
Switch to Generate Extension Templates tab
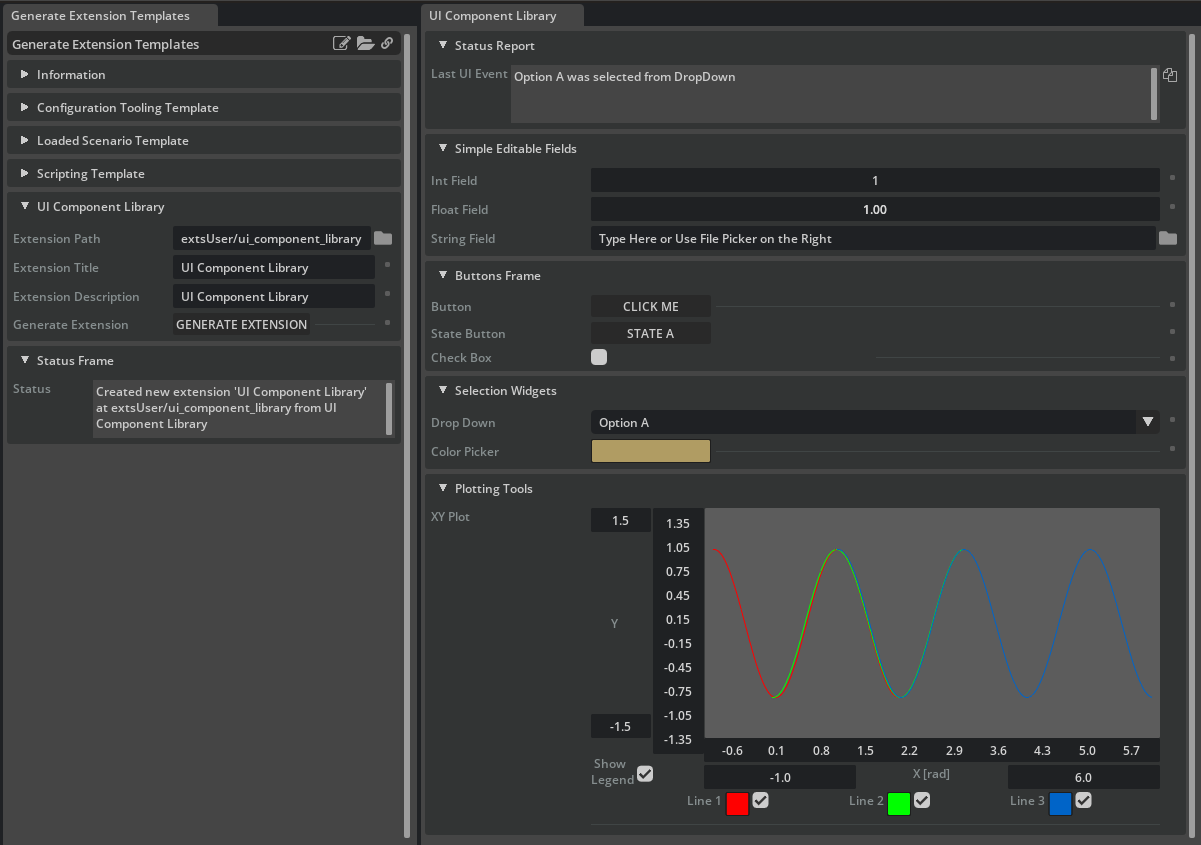pos(100,16)
